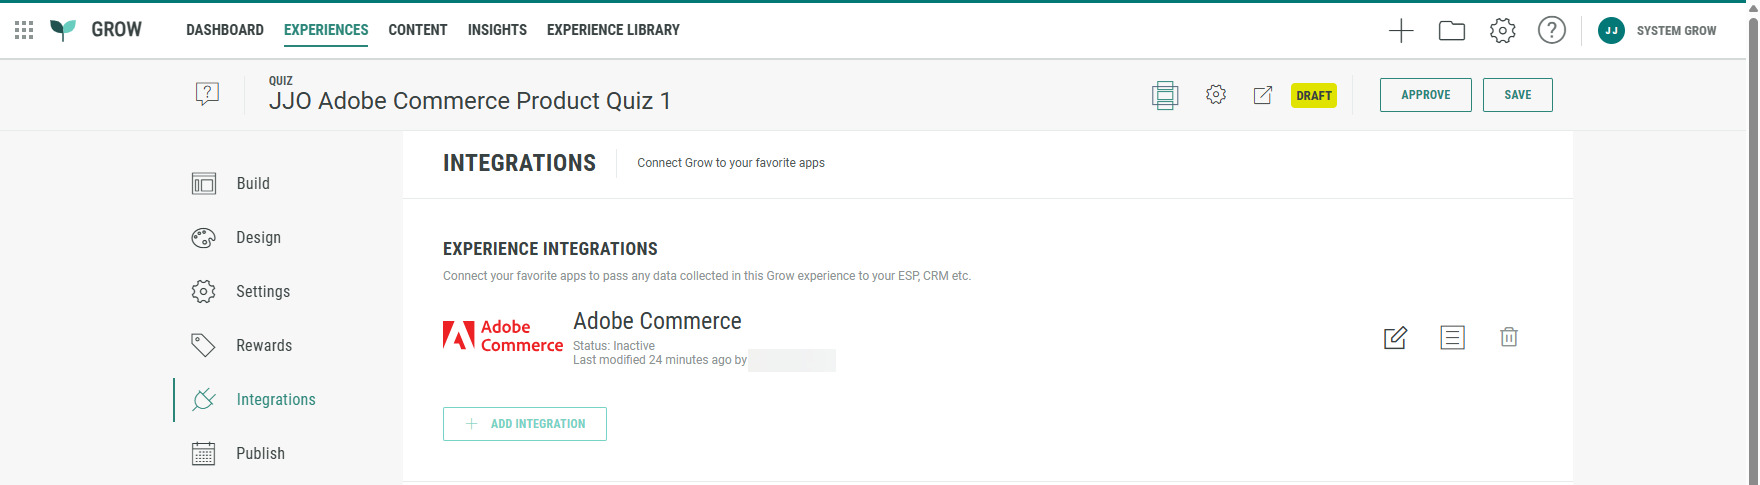Select Build in the left sidebar
The width and height of the screenshot is (1760, 485).
point(252,184)
